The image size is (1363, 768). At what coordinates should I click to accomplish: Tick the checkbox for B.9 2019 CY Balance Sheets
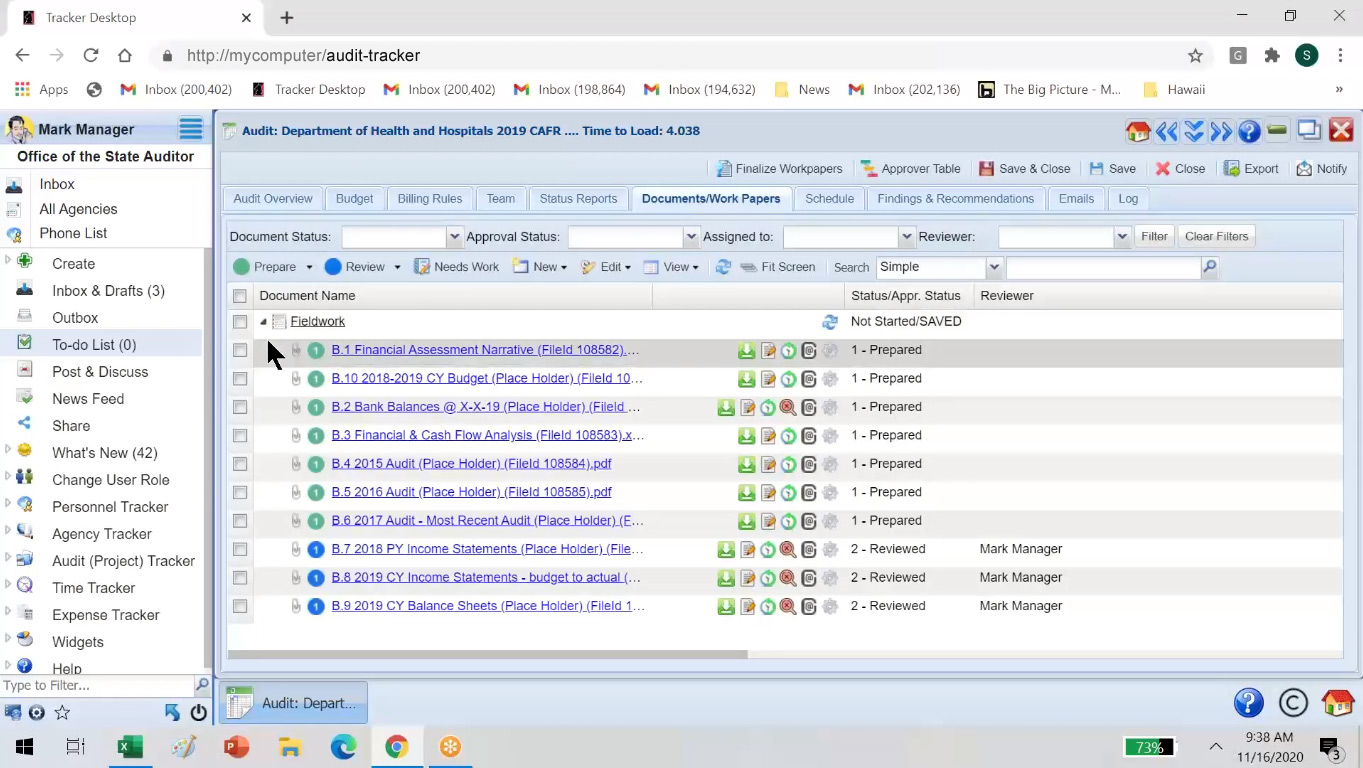240,607
